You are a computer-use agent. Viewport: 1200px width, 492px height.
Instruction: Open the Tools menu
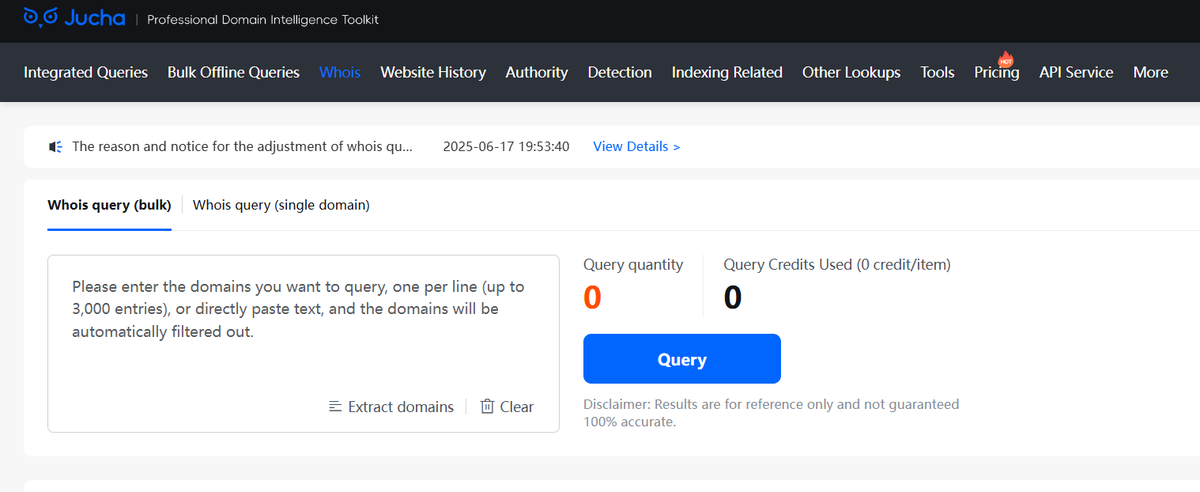(938, 72)
